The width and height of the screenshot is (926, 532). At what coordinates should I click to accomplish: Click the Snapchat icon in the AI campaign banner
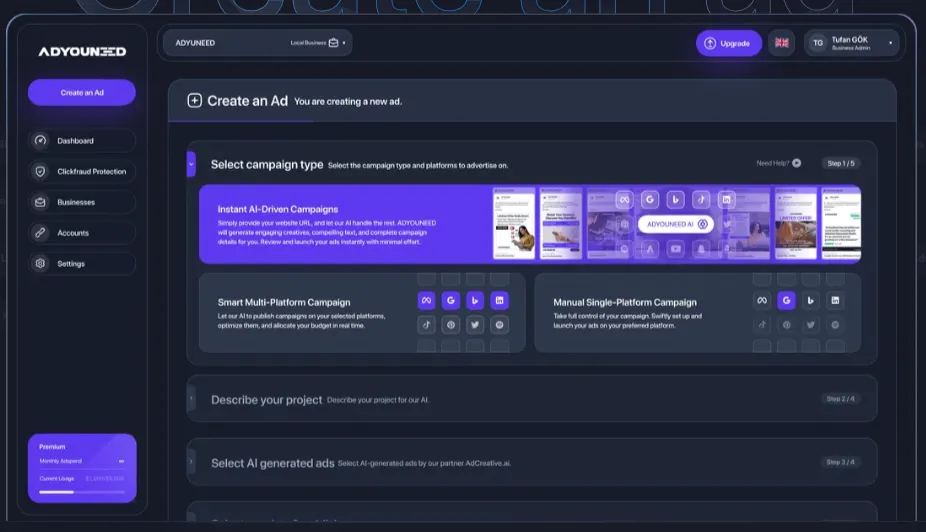pos(701,249)
